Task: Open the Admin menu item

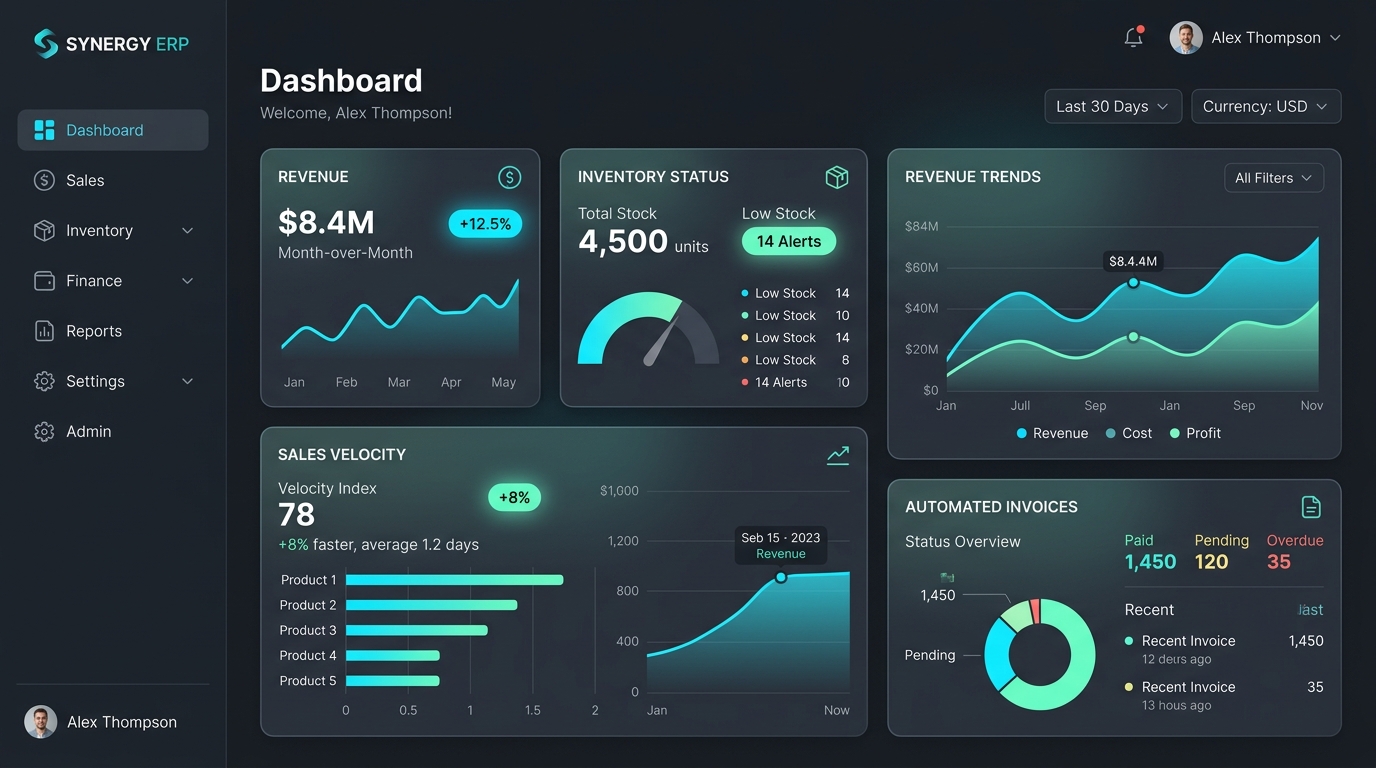Action: tap(113, 431)
